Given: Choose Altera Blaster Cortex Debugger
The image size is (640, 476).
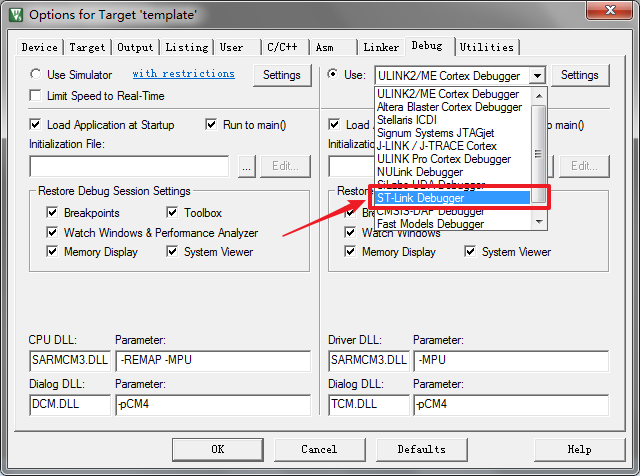Looking at the screenshot, I should pos(452,107).
